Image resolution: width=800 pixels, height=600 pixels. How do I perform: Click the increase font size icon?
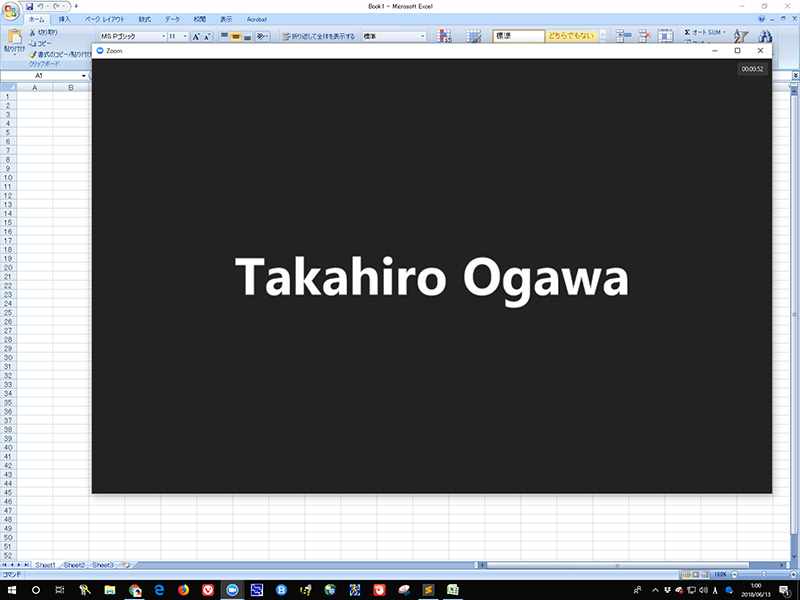(196, 36)
